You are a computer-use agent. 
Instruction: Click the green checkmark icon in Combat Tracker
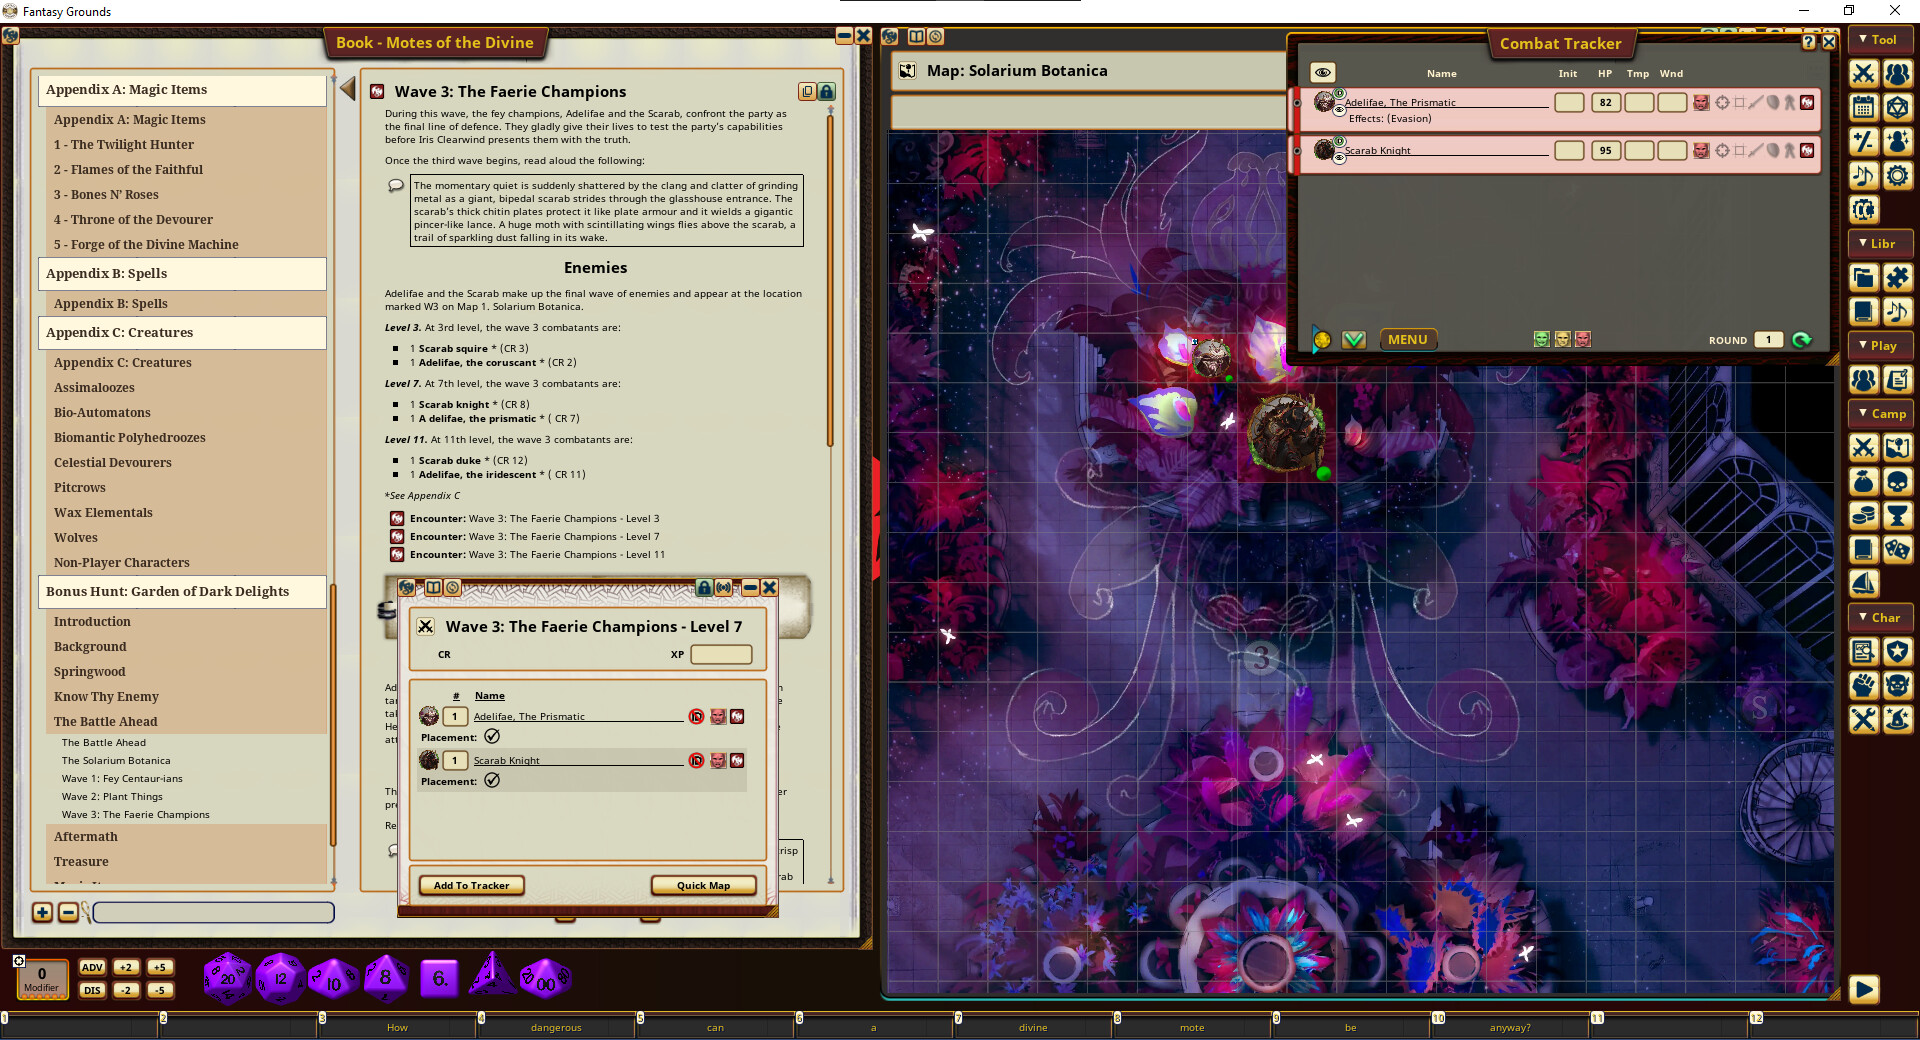[1354, 340]
